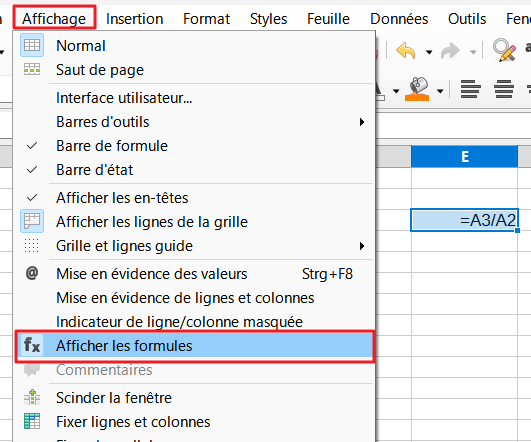Click the Undo arrow icon

(x=406, y=51)
